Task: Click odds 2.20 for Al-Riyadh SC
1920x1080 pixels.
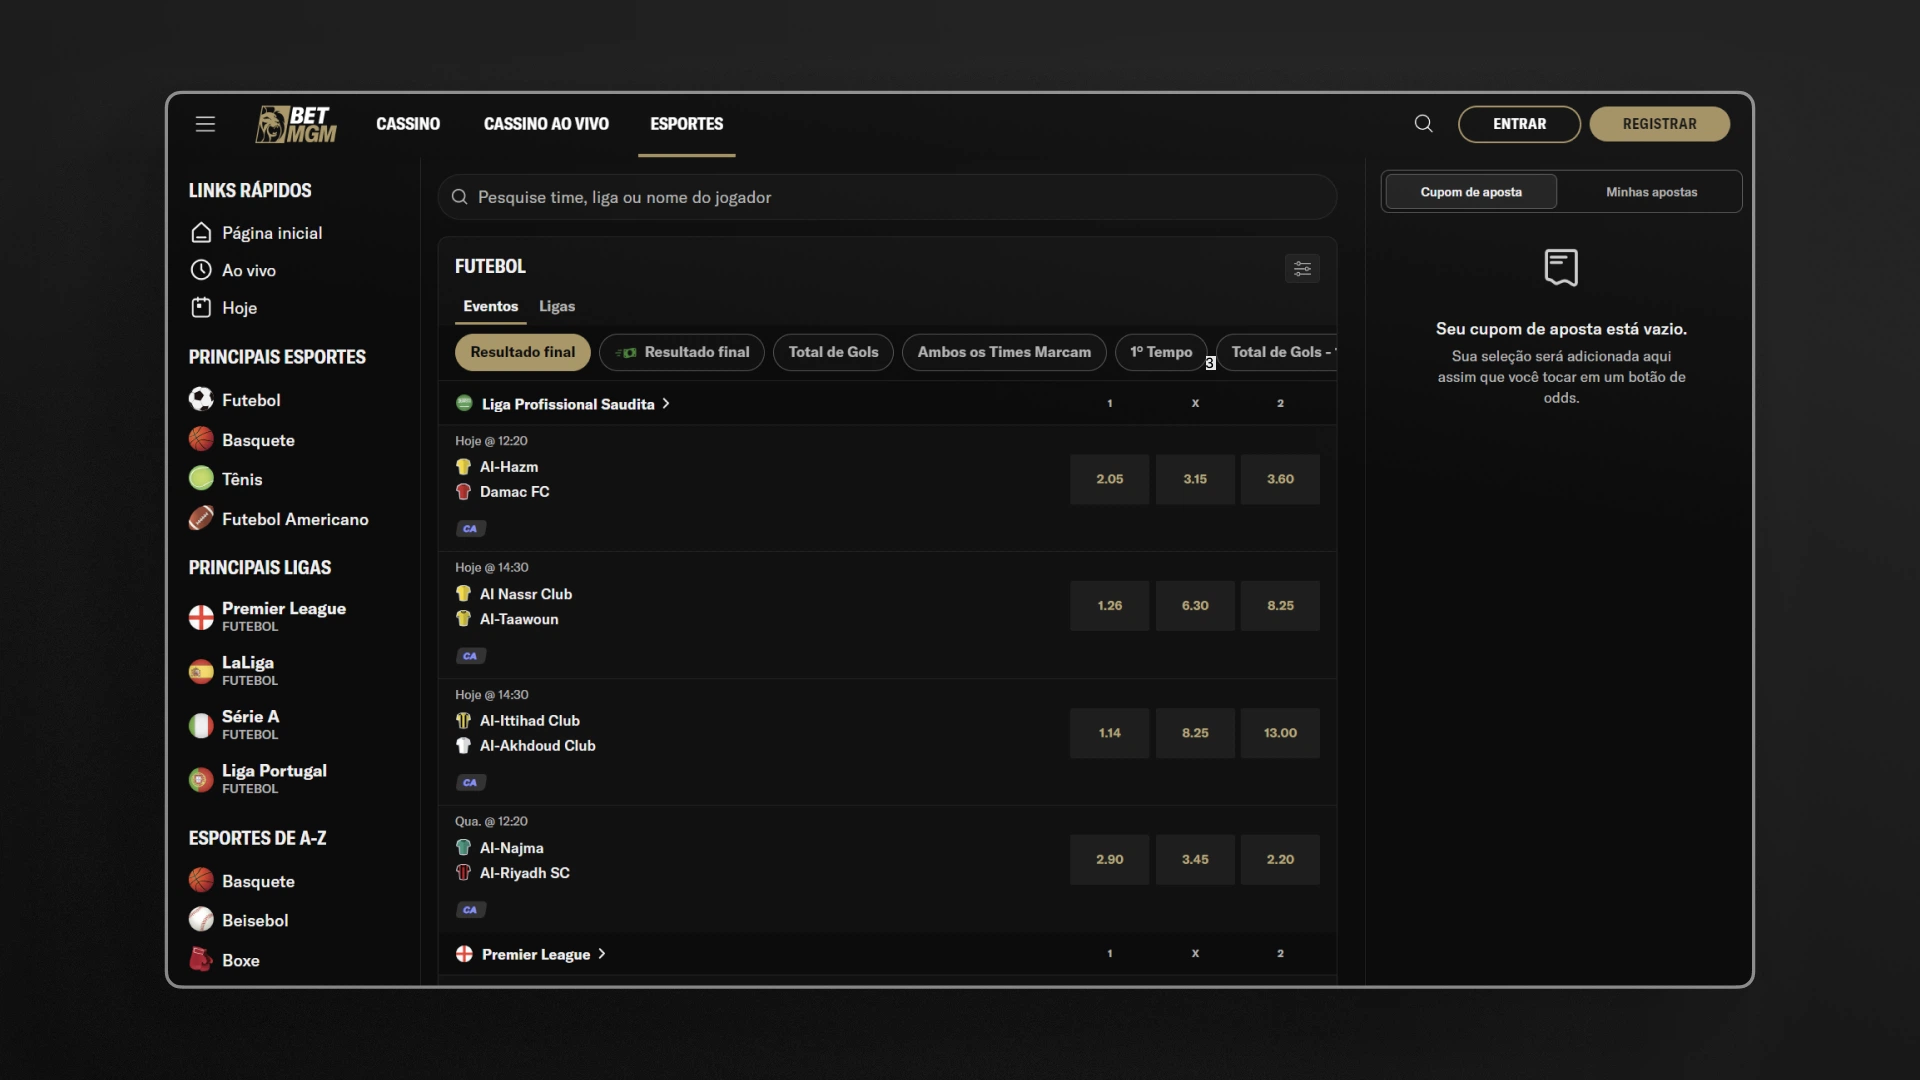Action: [1280, 860]
